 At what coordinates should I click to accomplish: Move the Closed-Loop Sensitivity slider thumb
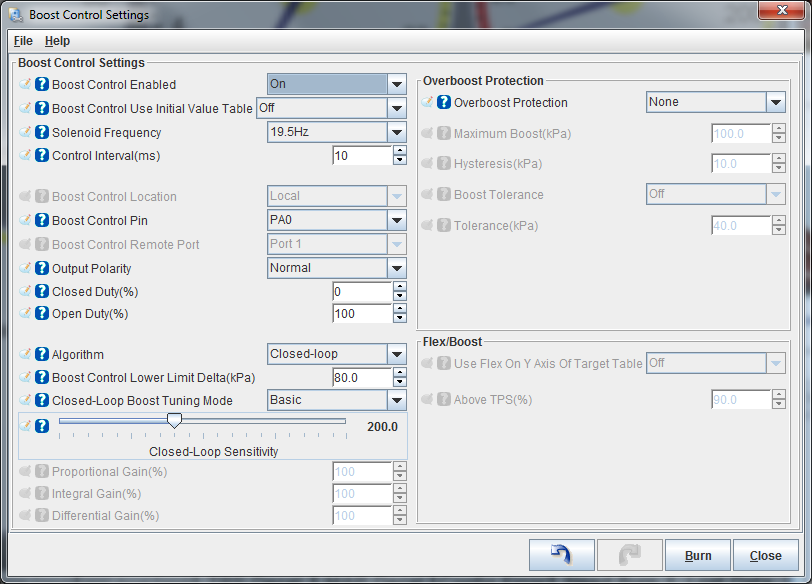click(x=175, y=420)
